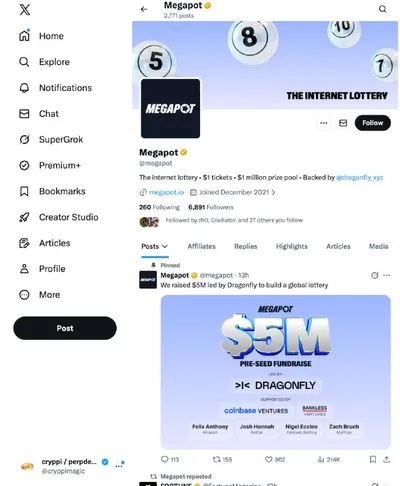Message Megapot using the envelope icon
This screenshot has height=486, width=400.
[x=343, y=123]
